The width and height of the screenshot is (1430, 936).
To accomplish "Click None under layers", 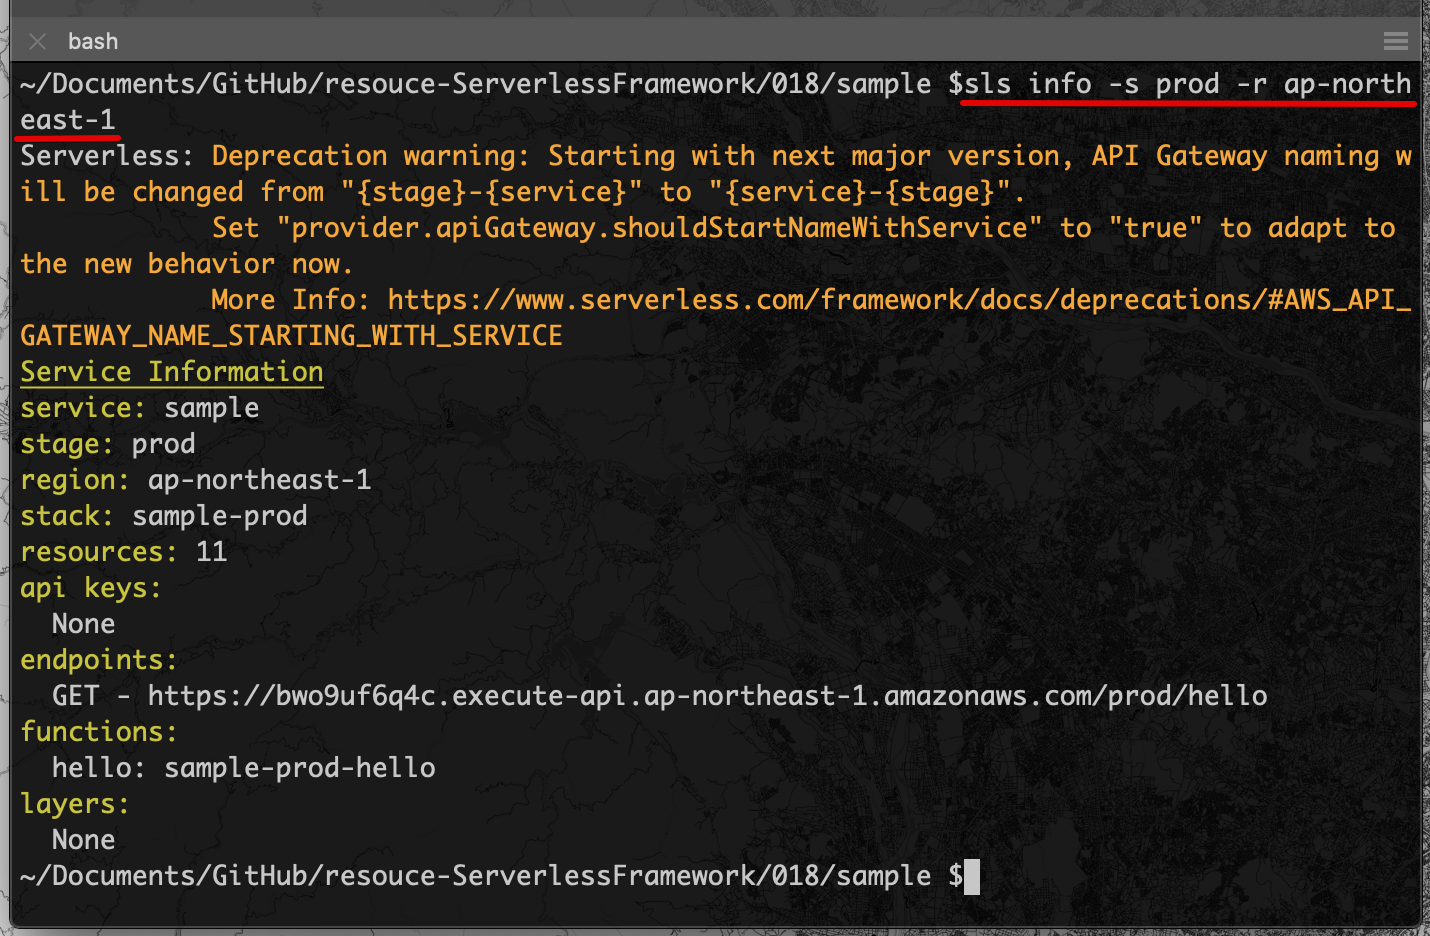I will point(84,840).
